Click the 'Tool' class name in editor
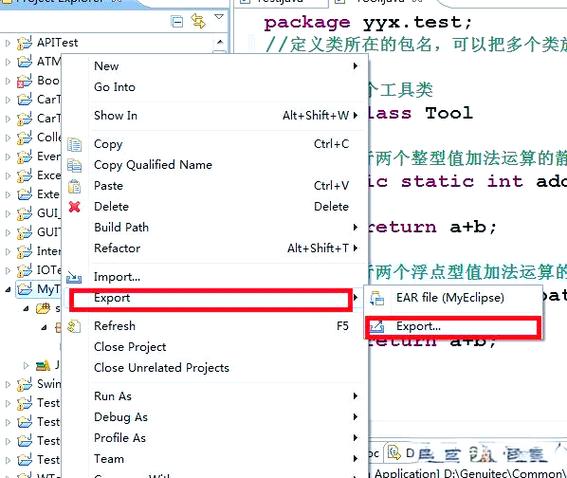 coord(449,113)
